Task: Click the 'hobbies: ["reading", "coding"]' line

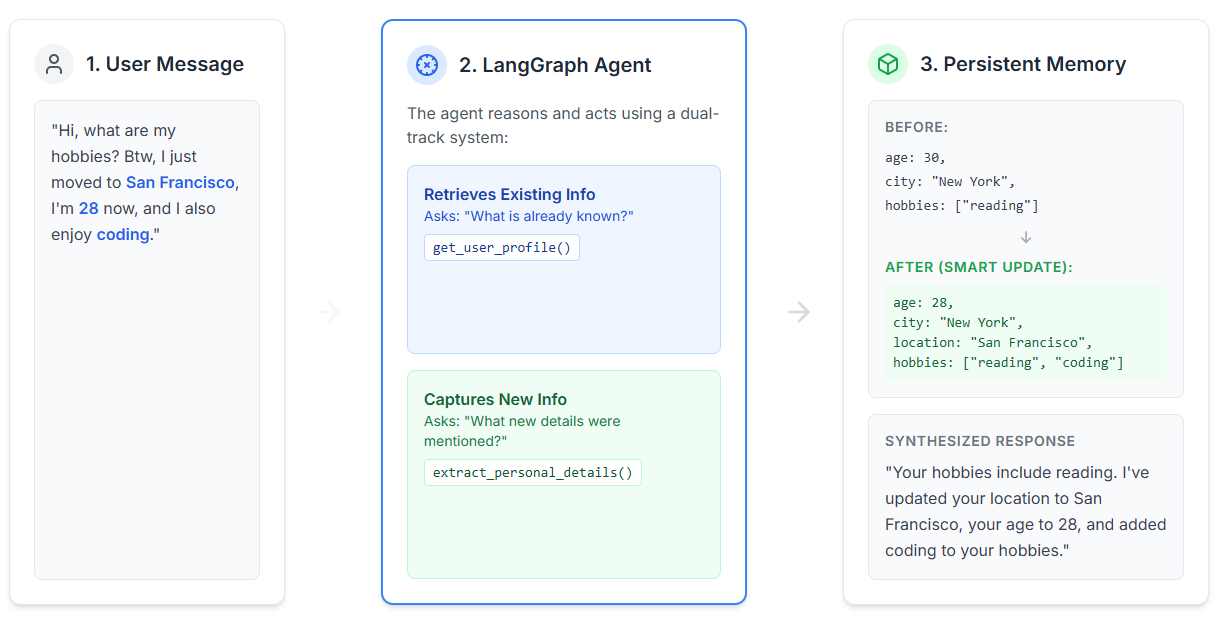Action: (1008, 362)
